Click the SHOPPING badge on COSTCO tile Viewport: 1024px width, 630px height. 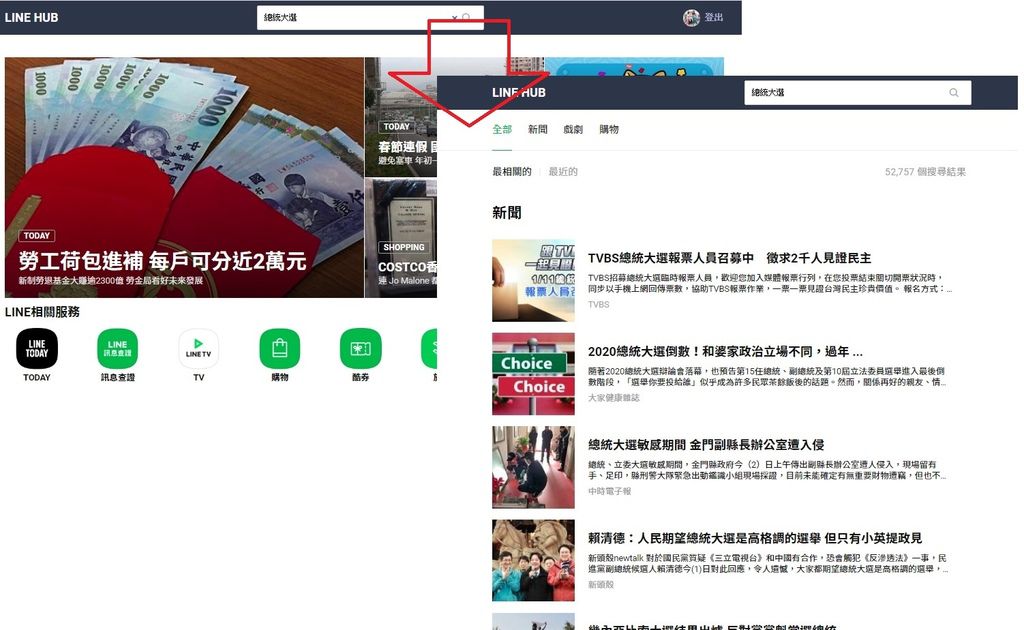404,247
